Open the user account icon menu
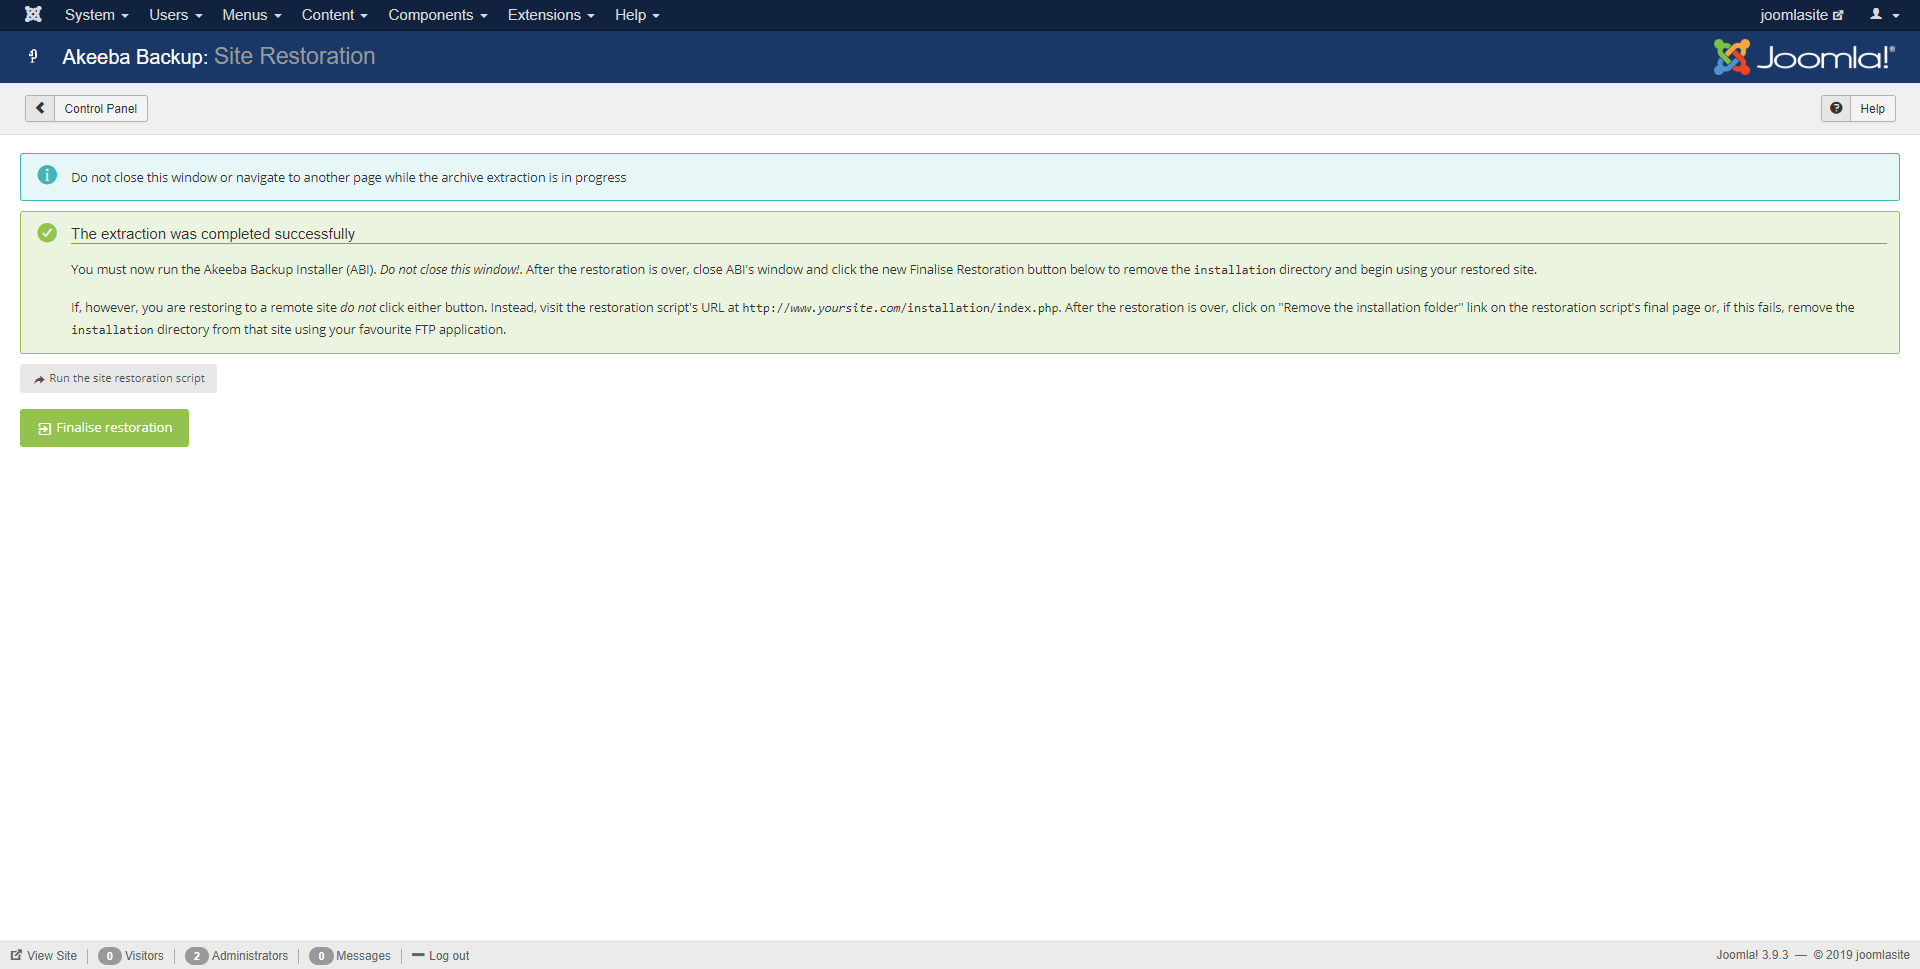 pos(1884,15)
